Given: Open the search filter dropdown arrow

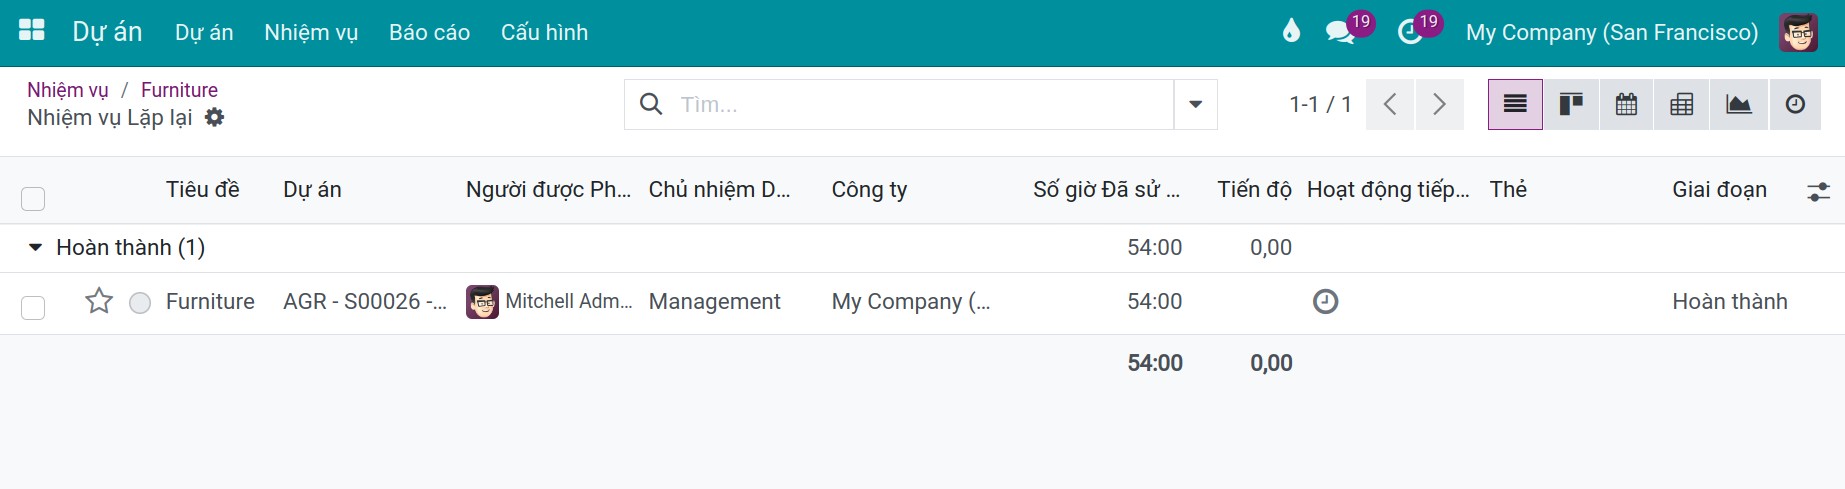Looking at the screenshot, I should 1195,104.
